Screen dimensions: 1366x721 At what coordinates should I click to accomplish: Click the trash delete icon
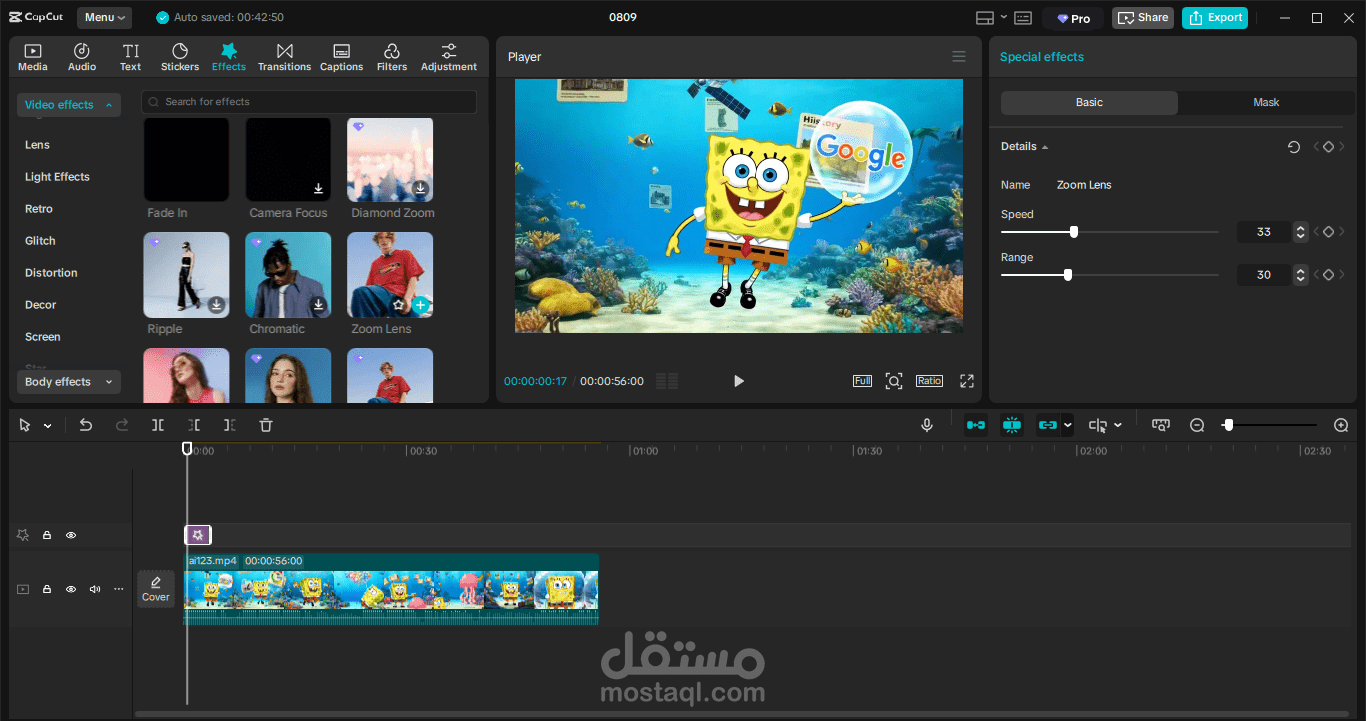(266, 425)
